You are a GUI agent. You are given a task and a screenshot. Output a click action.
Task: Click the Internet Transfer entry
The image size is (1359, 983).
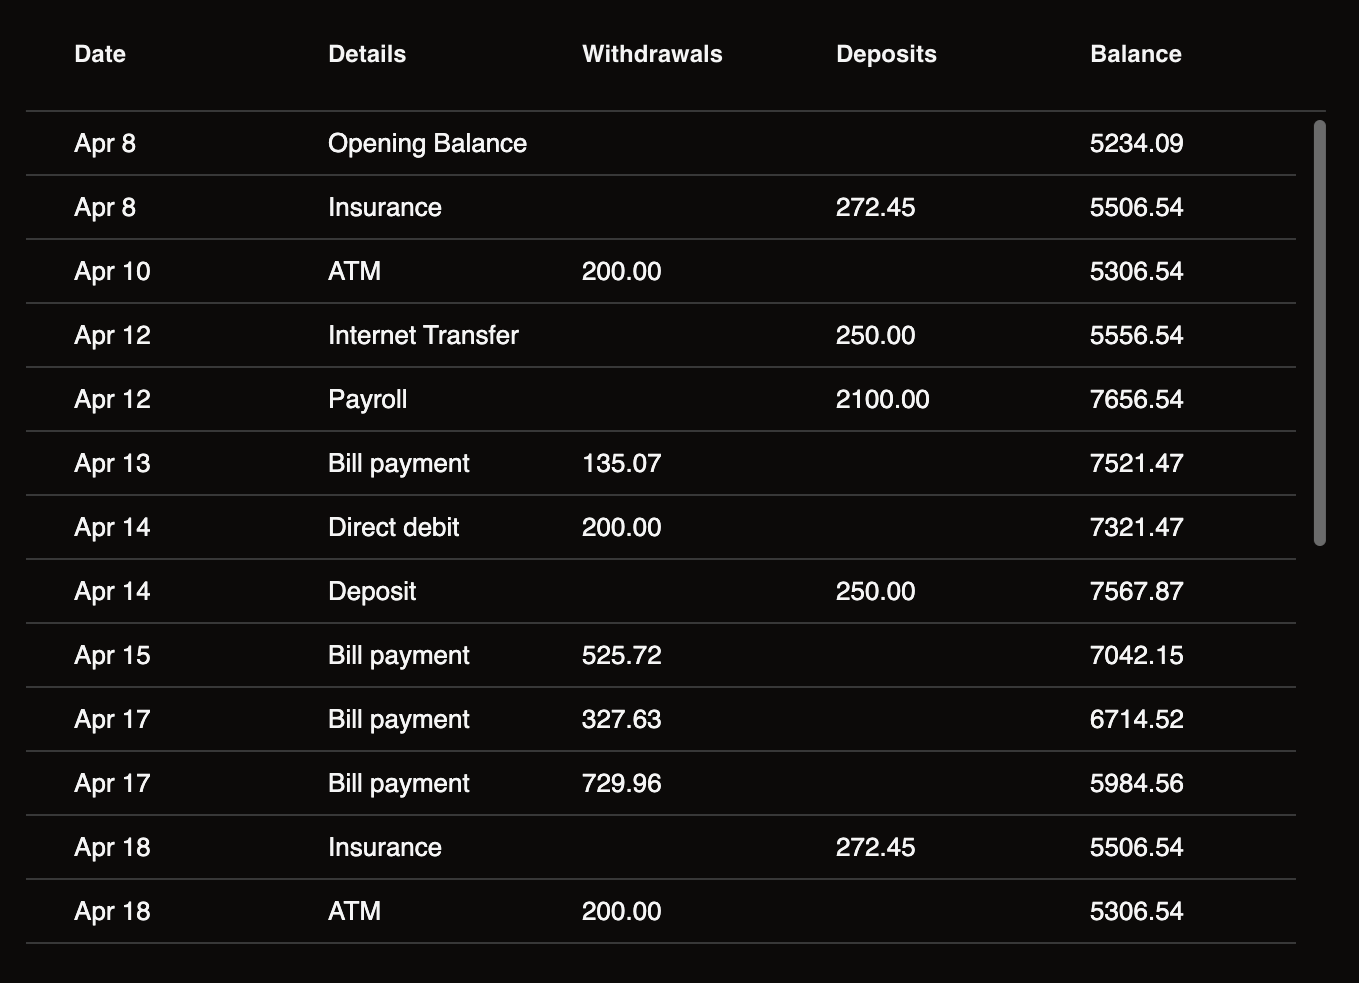[423, 336]
